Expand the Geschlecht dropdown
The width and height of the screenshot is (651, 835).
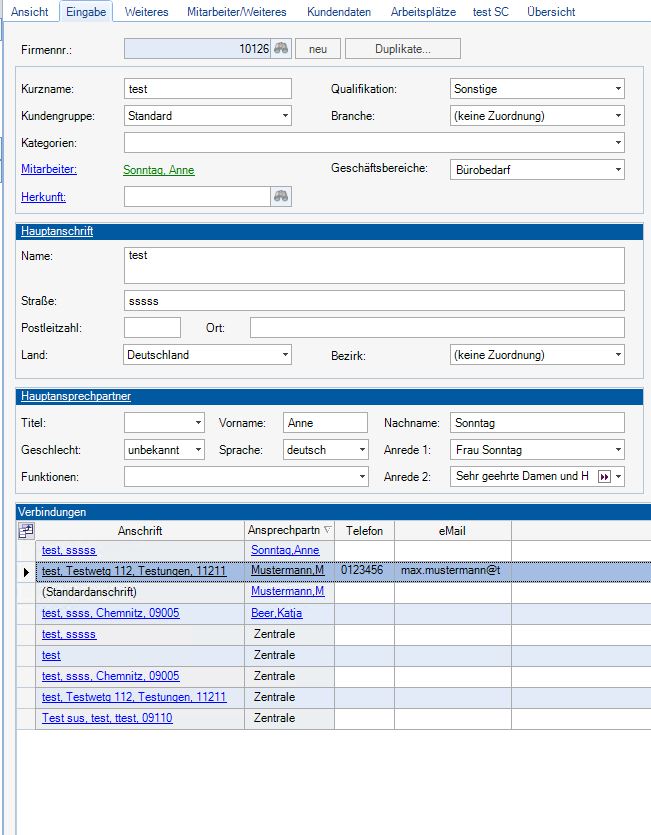197,450
